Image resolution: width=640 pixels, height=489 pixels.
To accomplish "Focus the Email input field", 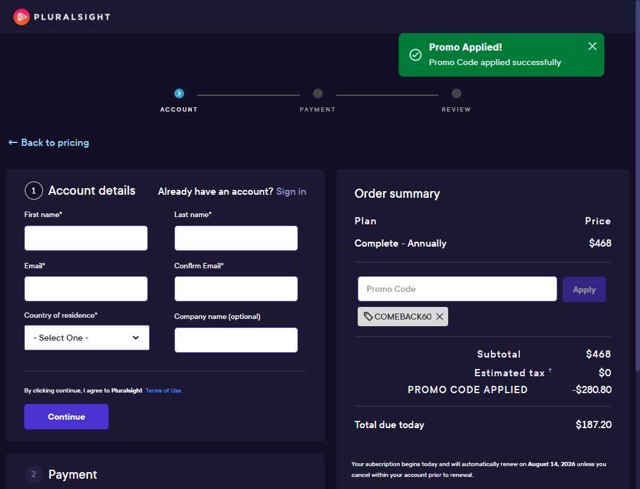I will 86,289.
